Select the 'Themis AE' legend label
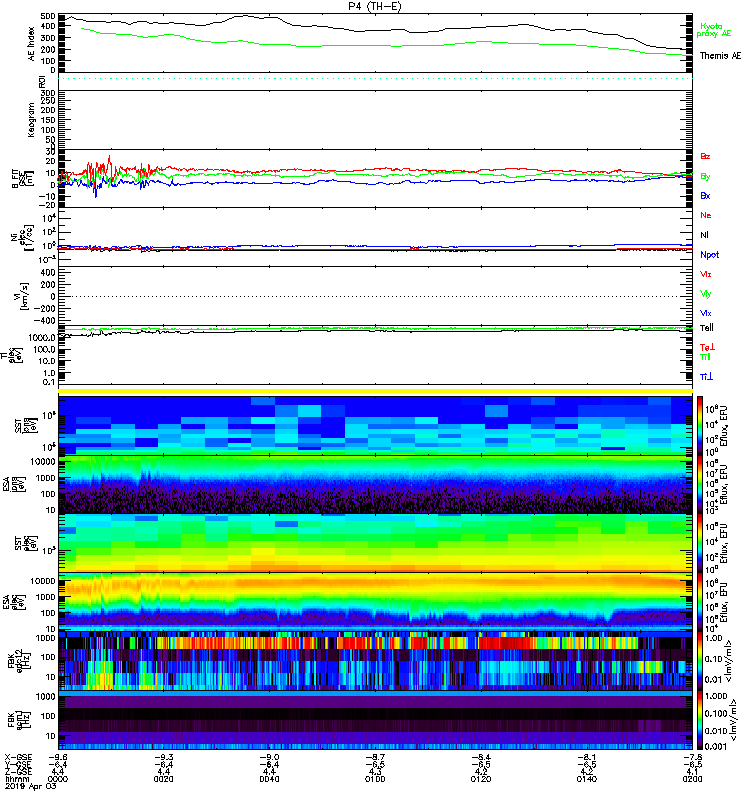This screenshot has height=800, width=750. (720, 56)
